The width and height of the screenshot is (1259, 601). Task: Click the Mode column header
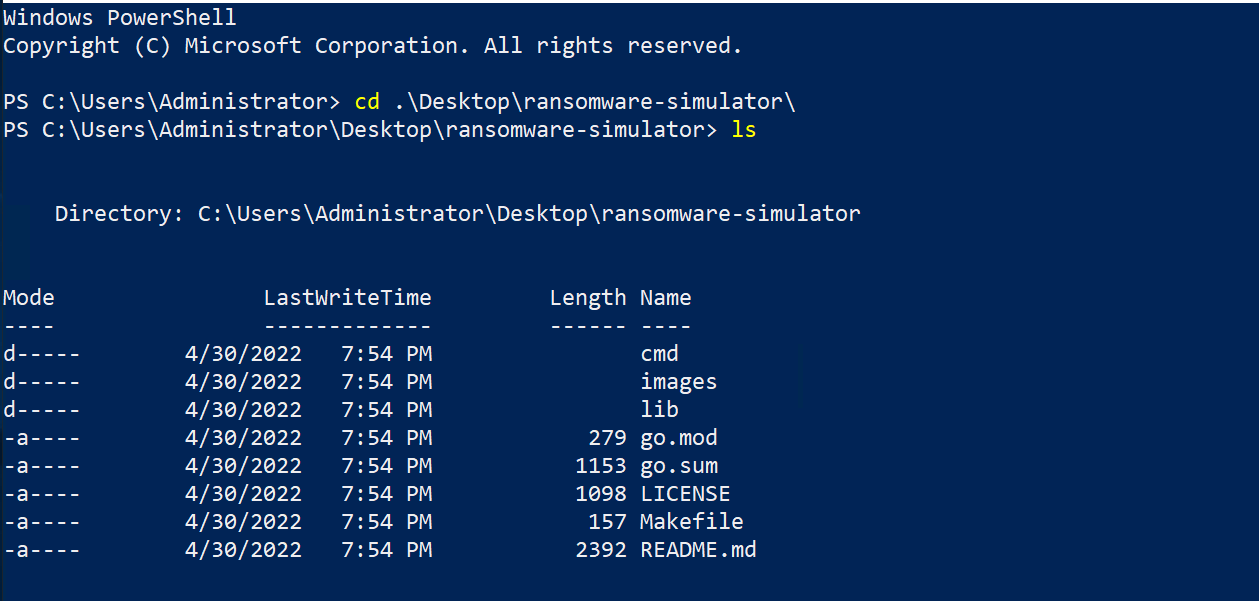tap(29, 298)
